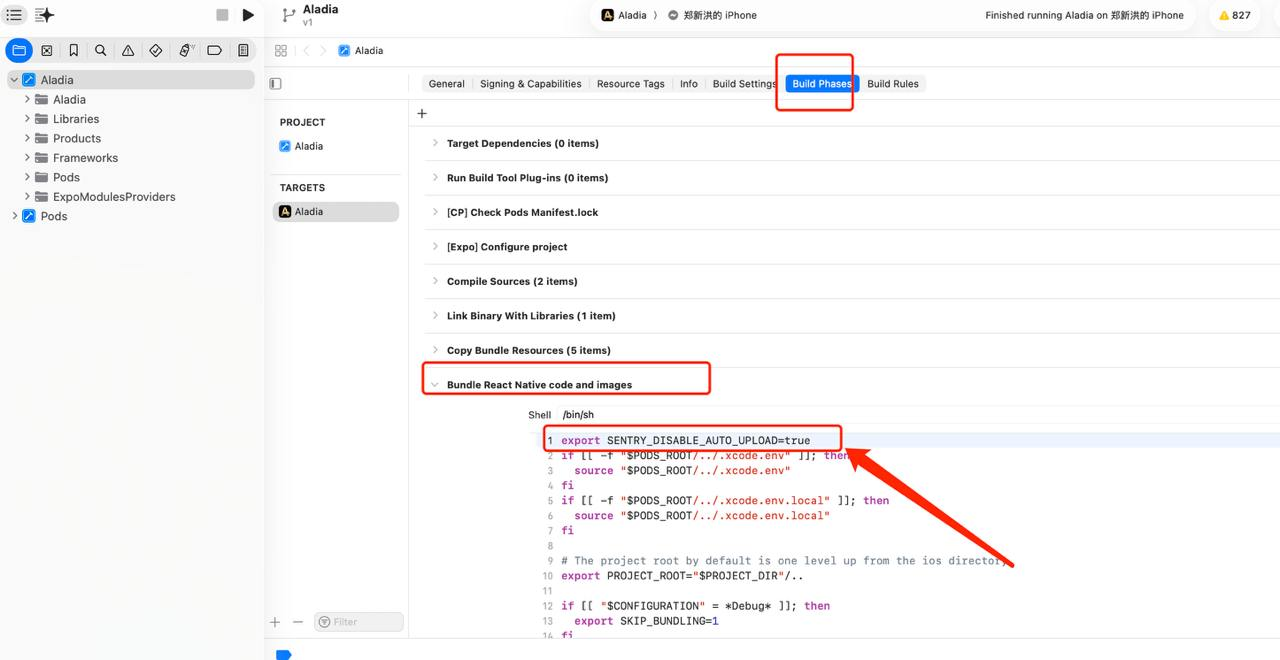The height and width of the screenshot is (660, 1280).
Task: Open the 827 warnings indicator
Action: pos(1234,15)
